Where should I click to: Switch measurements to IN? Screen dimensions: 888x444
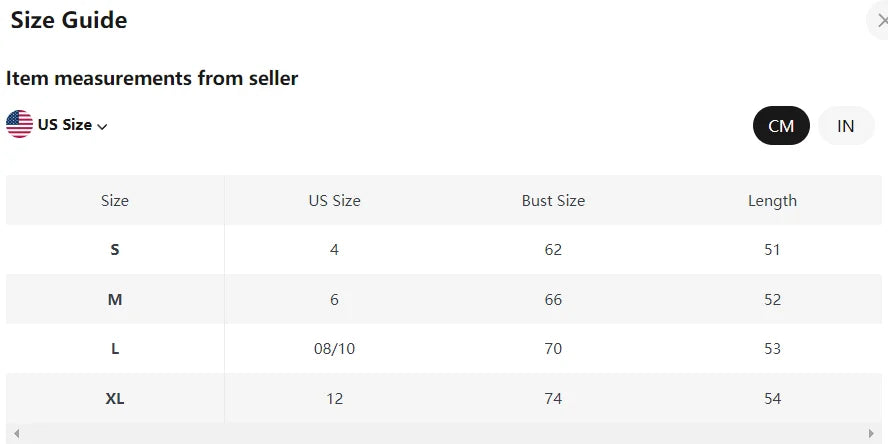(846, 125)
